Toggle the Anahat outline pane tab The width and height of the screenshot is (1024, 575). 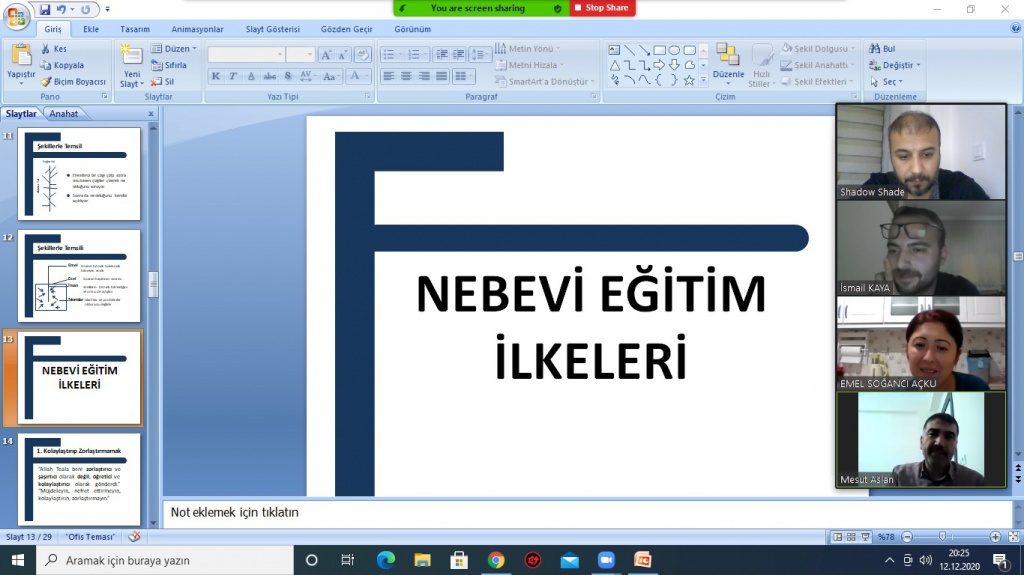64,114
